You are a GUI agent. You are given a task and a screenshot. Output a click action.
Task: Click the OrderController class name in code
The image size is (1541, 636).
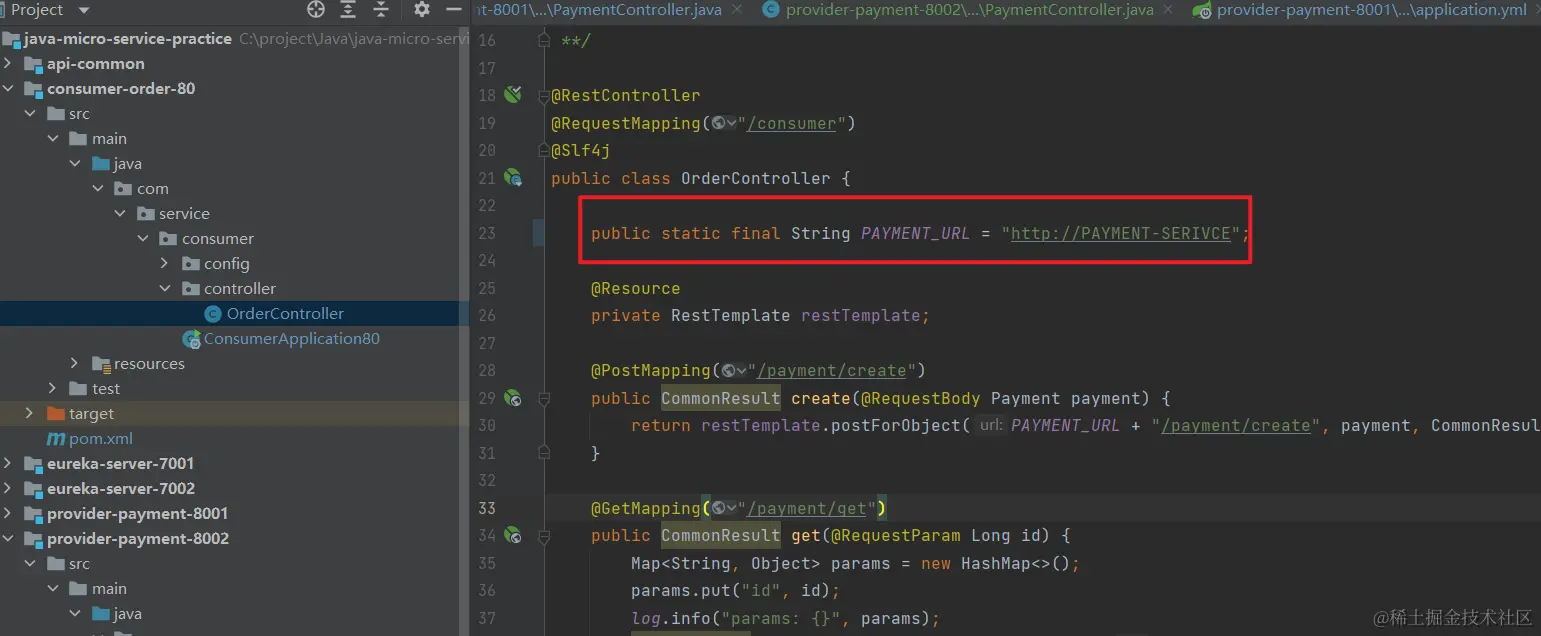(756, 178)
